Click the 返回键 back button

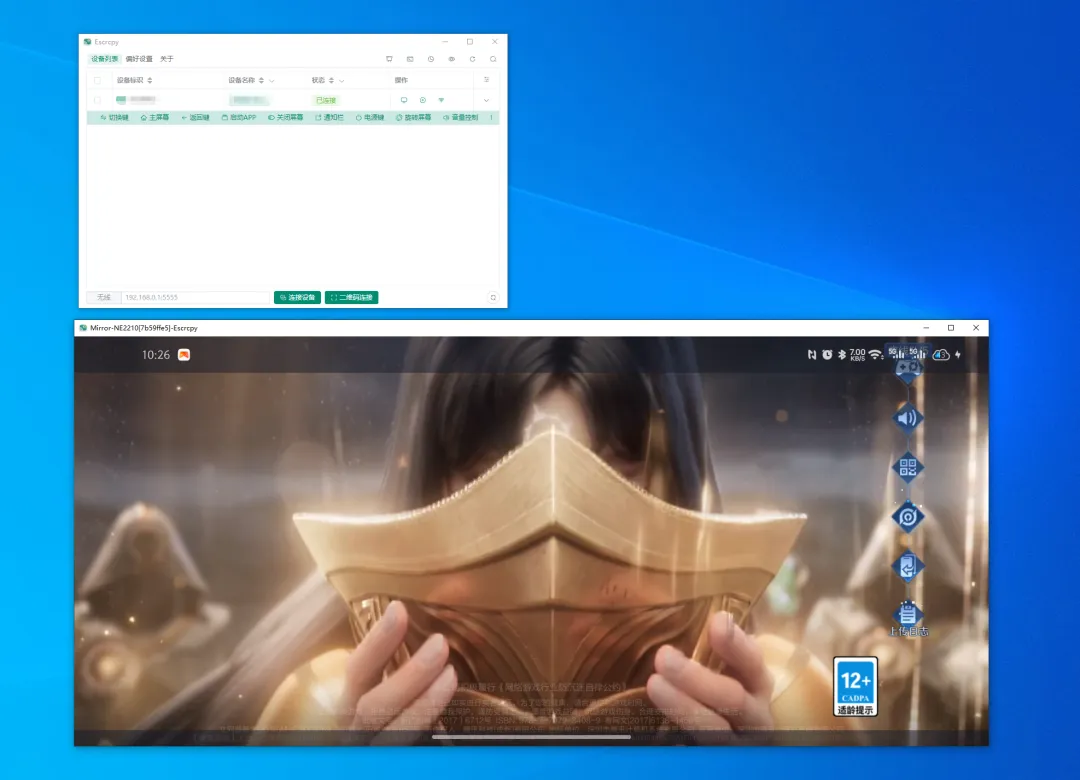coord(195,118)
